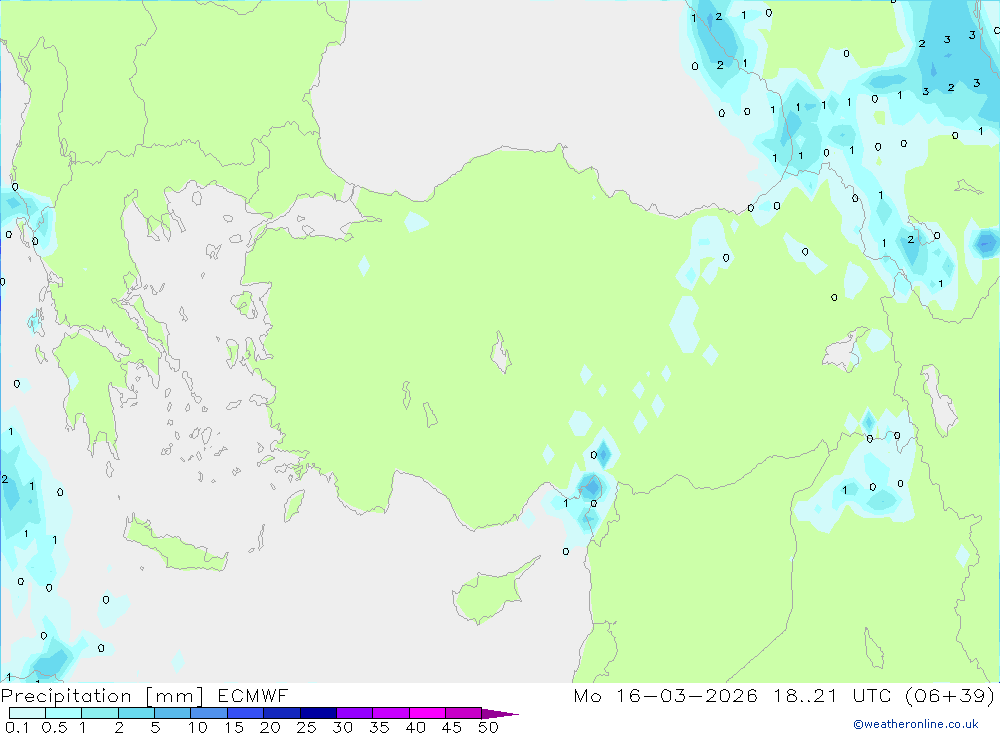The height and width of the screenshot is (733, 1000).
Task: Select the 25–30 mm legend swatch
Action: (318, 713)
